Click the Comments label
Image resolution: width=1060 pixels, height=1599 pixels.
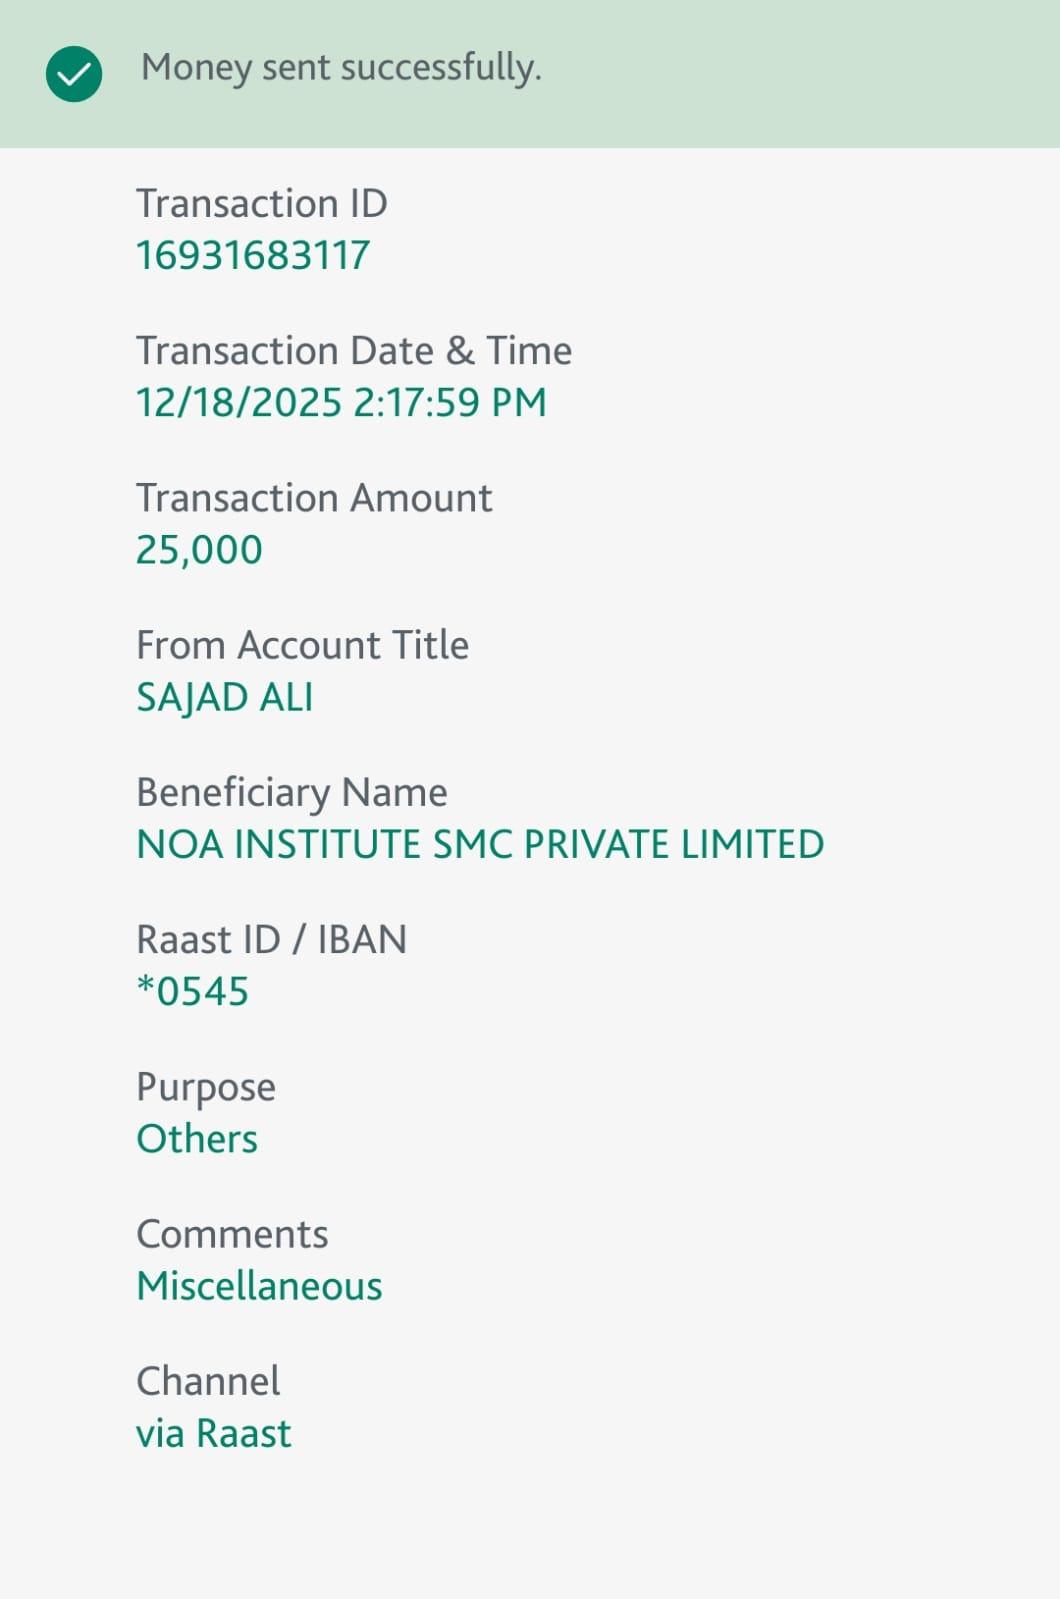coord(232,1234)
